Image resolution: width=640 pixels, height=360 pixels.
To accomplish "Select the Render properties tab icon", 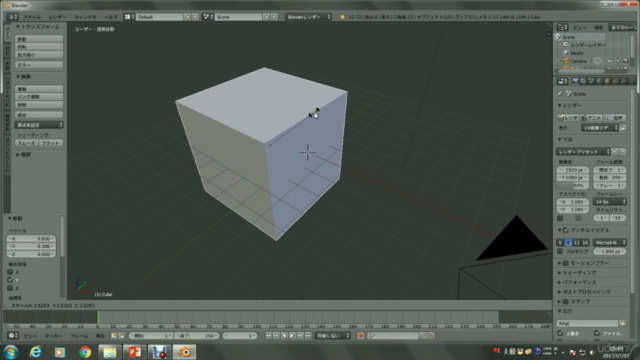I will (x=575, y=81).
